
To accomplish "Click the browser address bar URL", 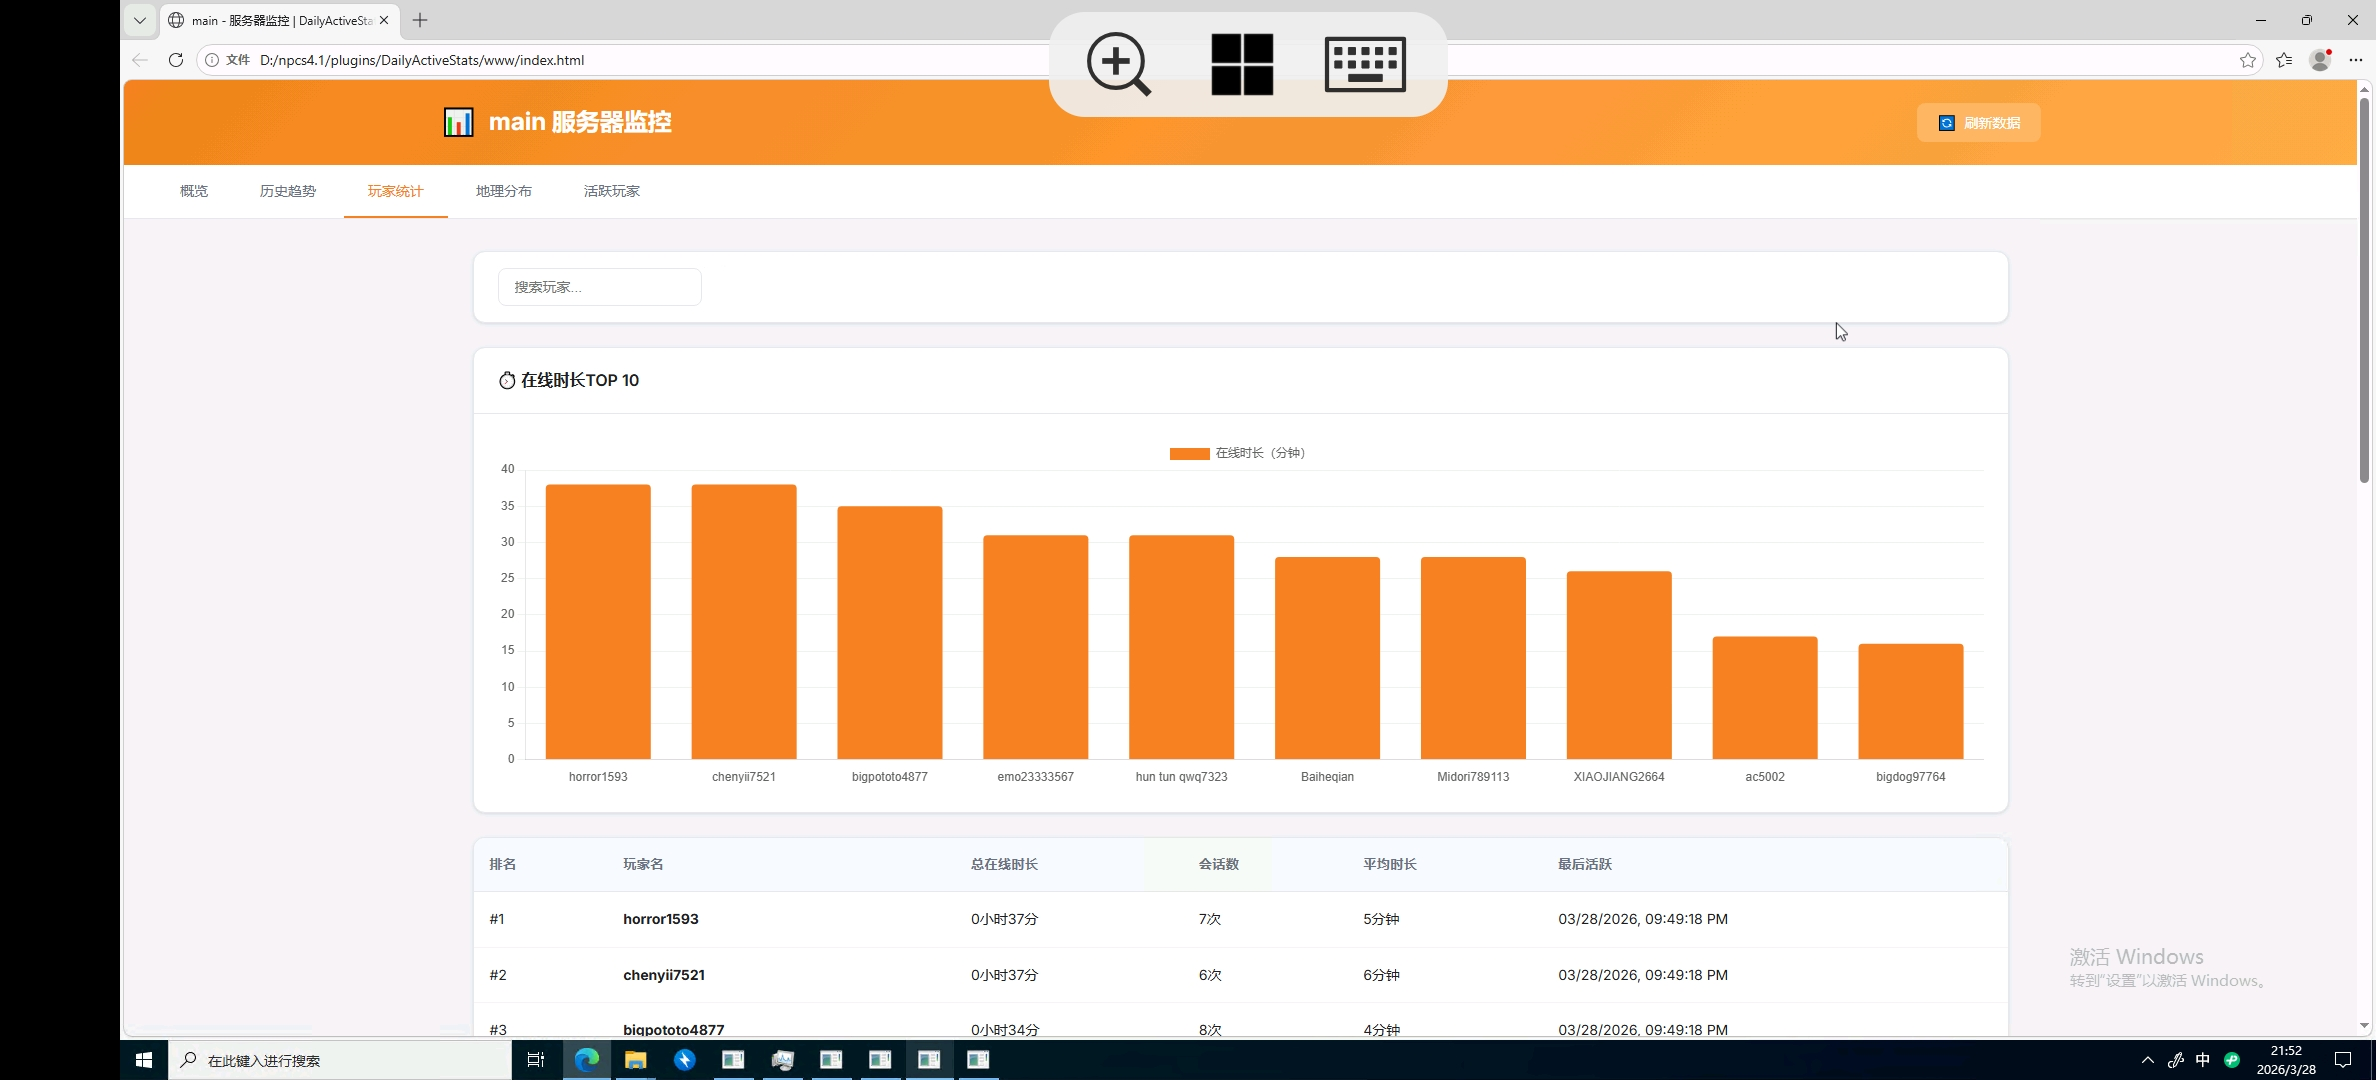I will click(x=422, y=60).
